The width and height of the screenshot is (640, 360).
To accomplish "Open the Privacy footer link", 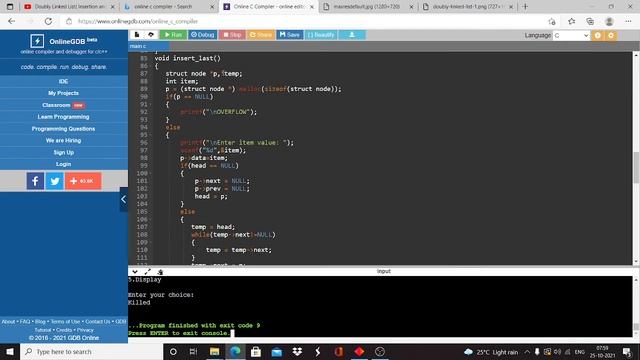I will point(85,330).
